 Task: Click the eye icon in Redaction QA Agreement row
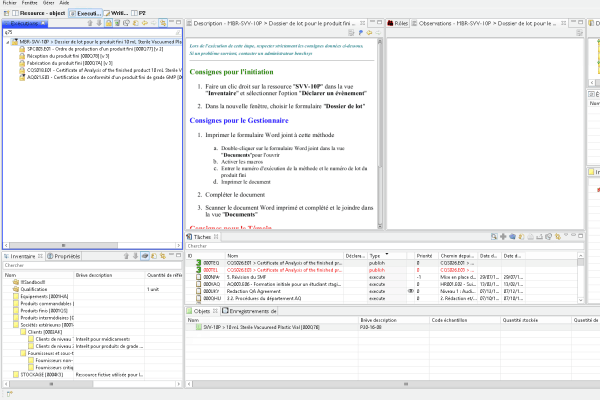[411, 291]
